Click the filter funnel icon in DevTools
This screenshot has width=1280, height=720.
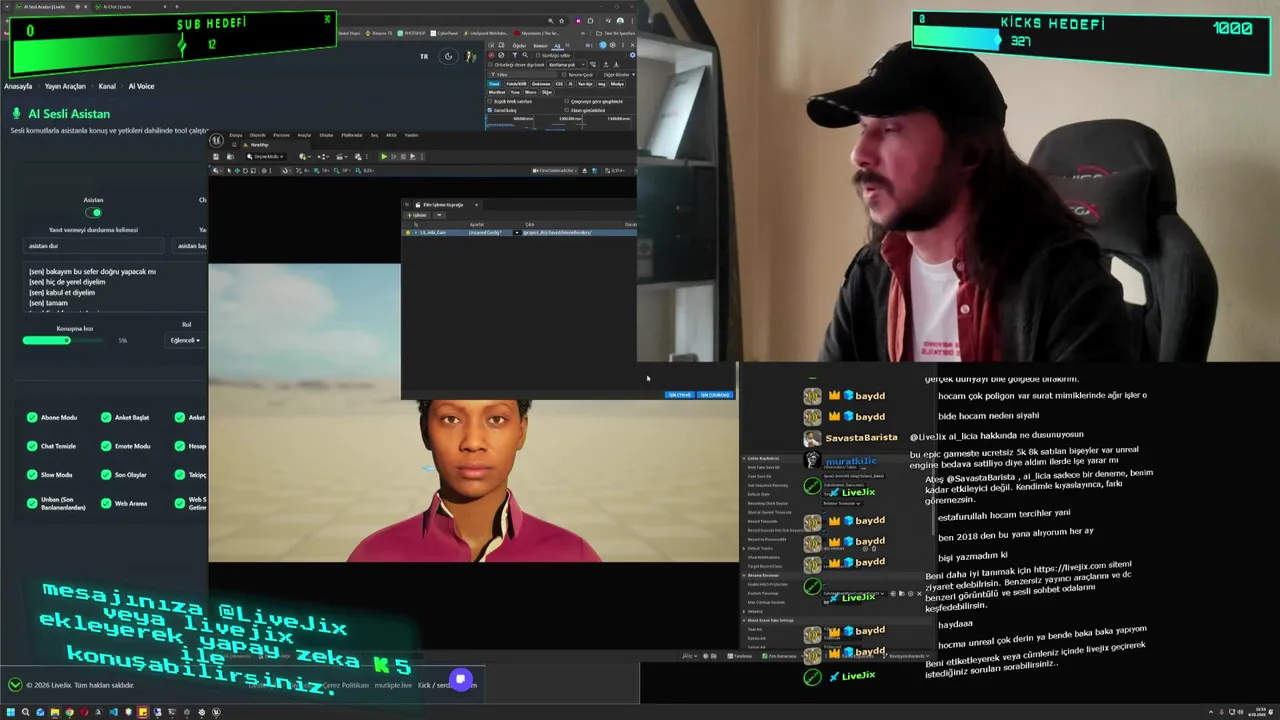515,55
